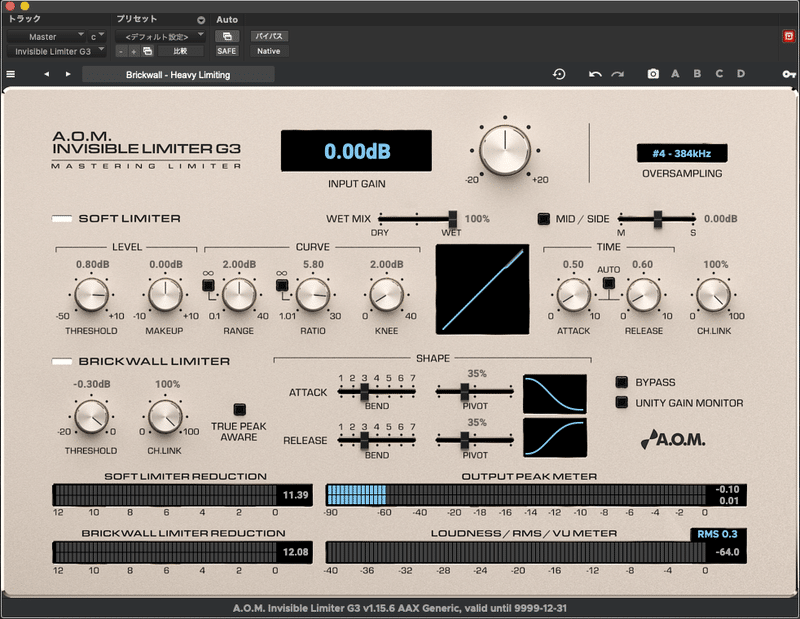Click the Brickwall CH.LINK knob
800x619 pixels.
point(165,416)
